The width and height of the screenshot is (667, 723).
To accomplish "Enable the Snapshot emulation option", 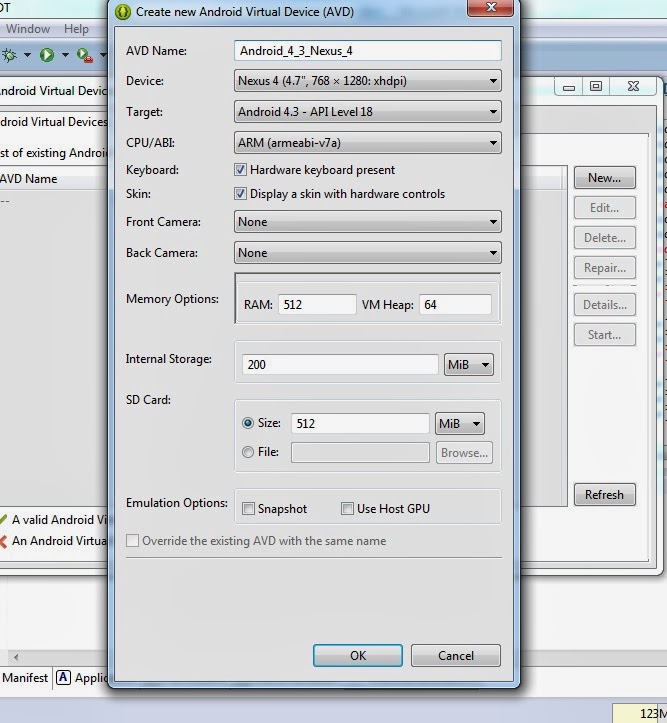I will click(248, 509).
